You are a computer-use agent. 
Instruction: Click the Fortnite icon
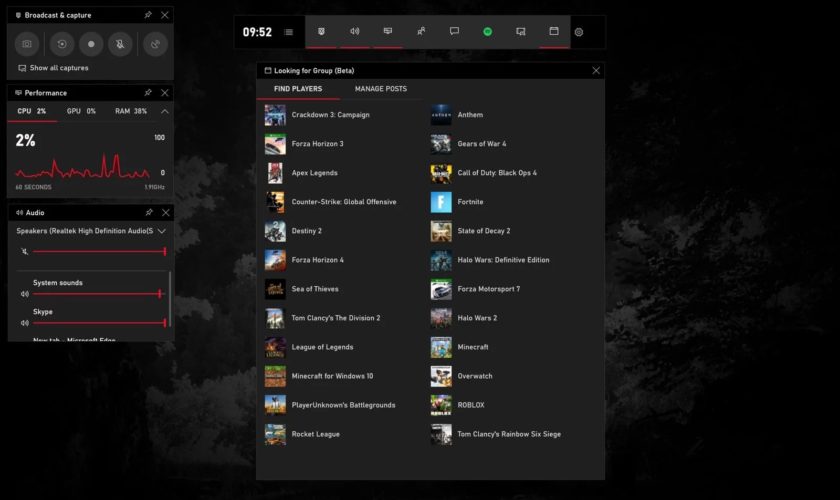pos(441,202)
